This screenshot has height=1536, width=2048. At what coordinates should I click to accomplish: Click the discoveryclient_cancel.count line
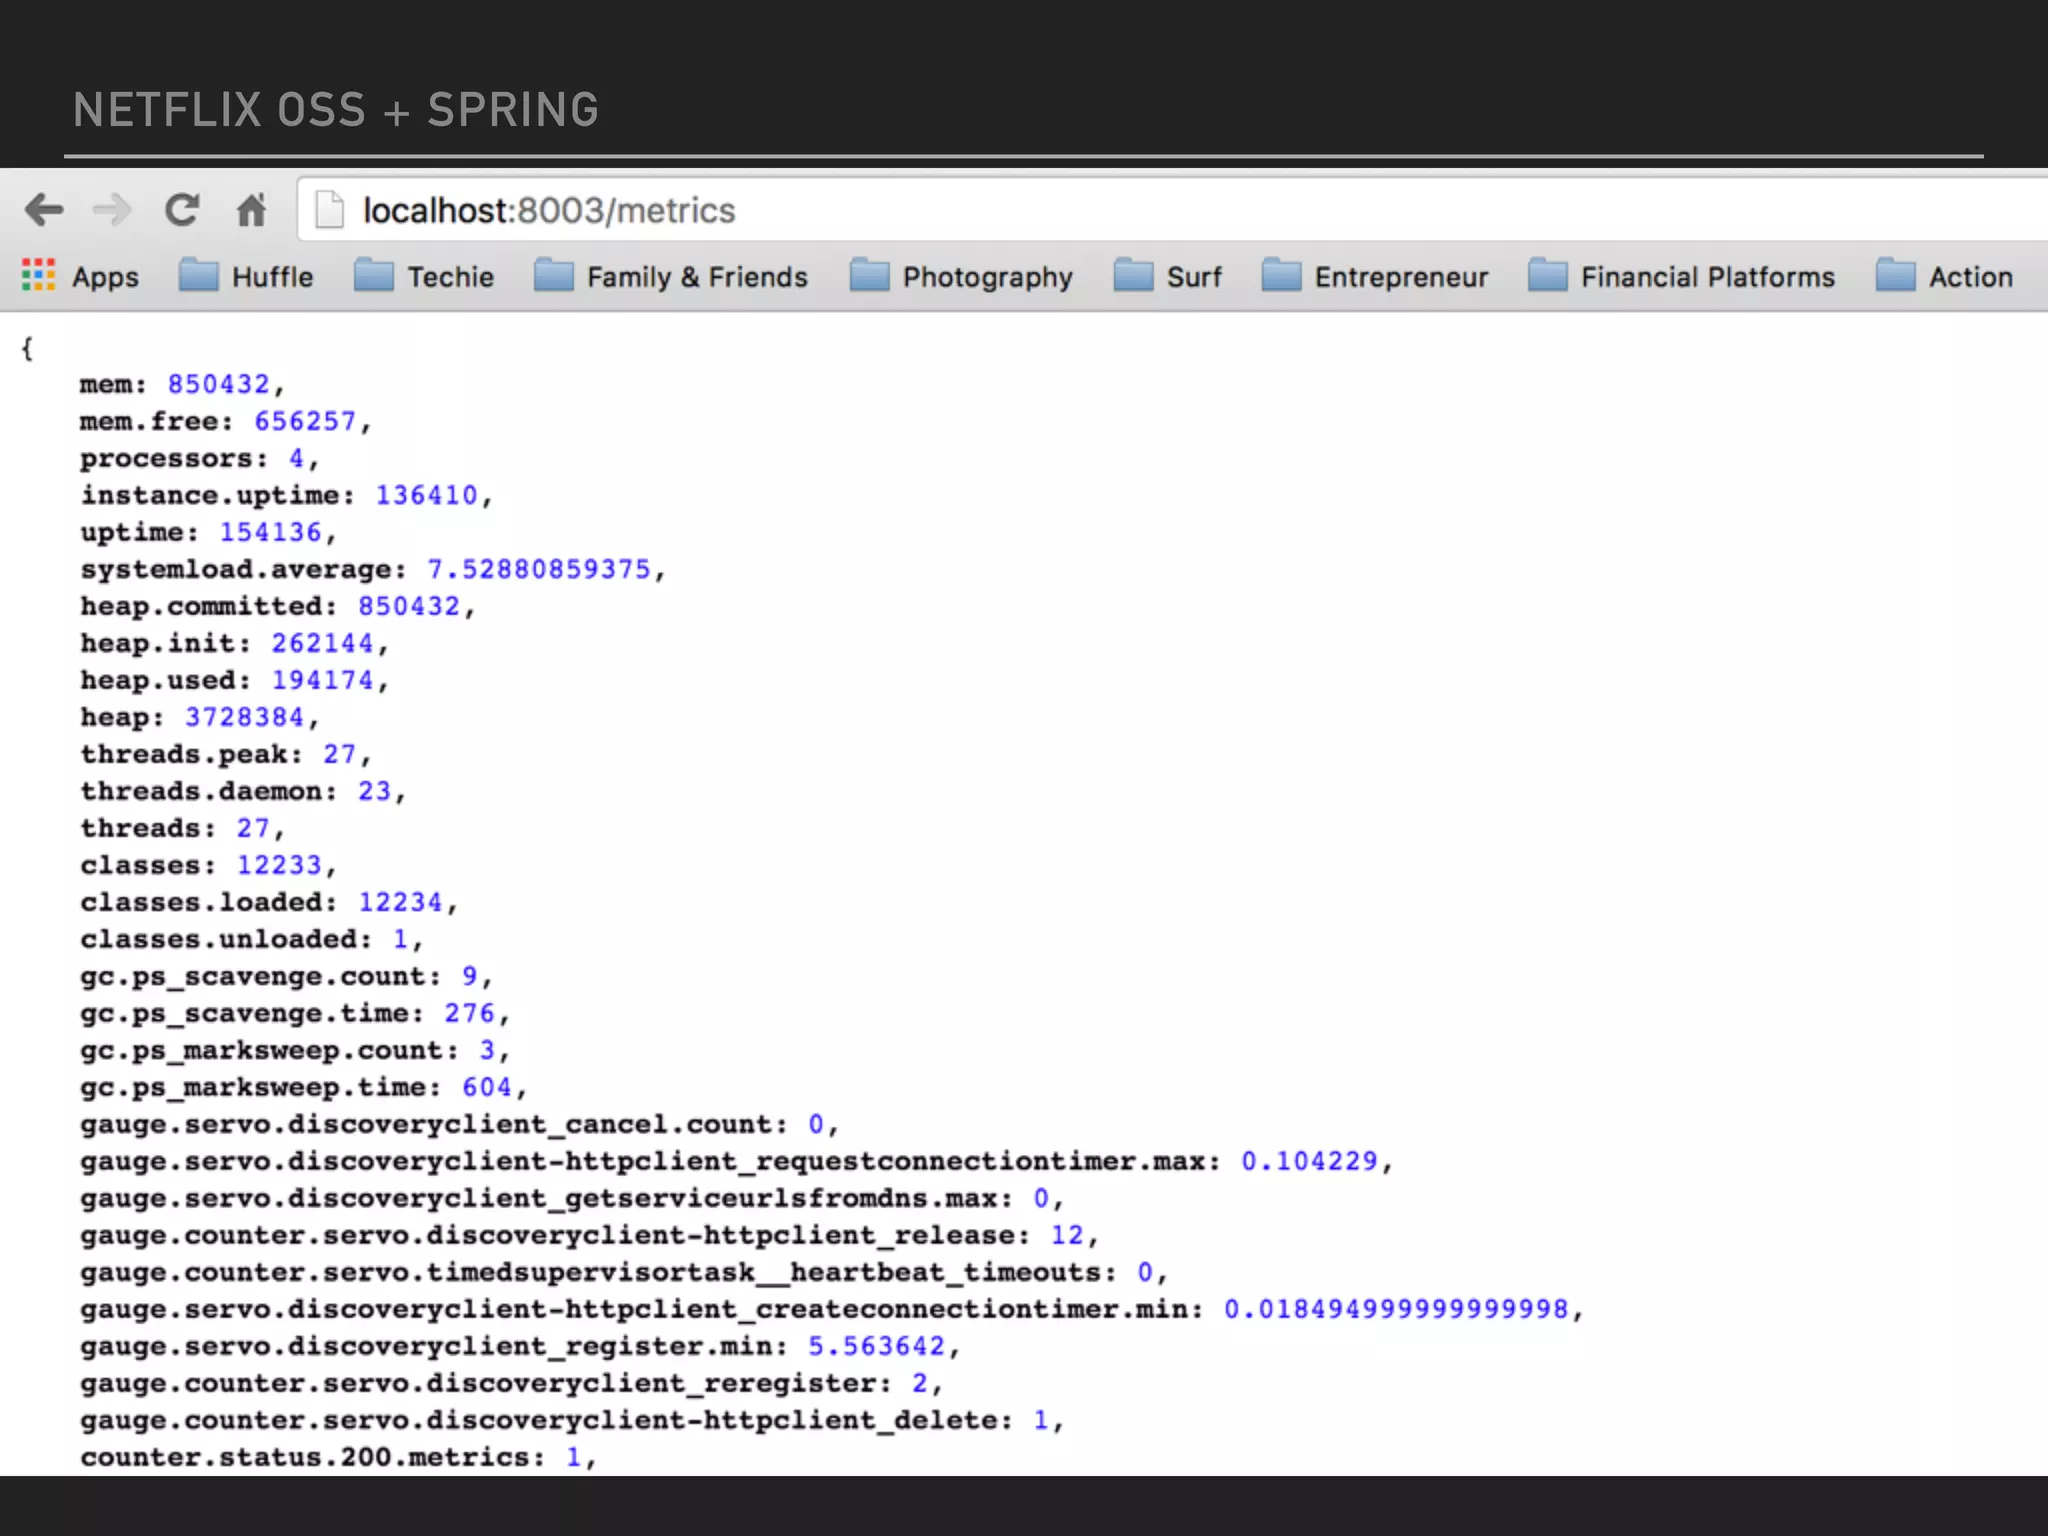click(459, 1124)
